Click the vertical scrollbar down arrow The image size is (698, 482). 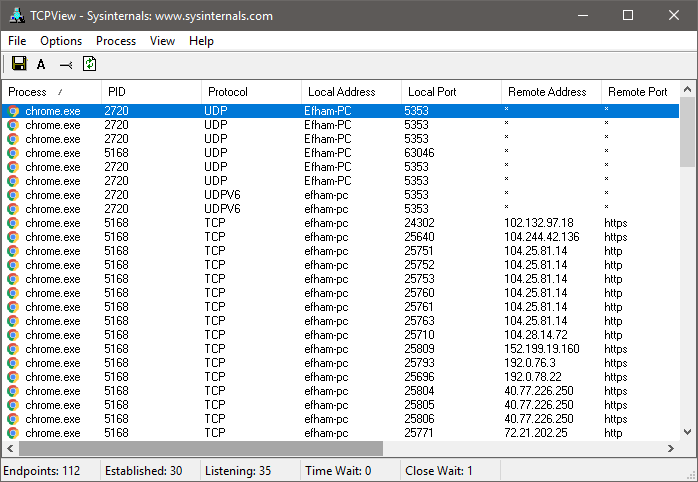pyautogui.click(x=687, y=432)
